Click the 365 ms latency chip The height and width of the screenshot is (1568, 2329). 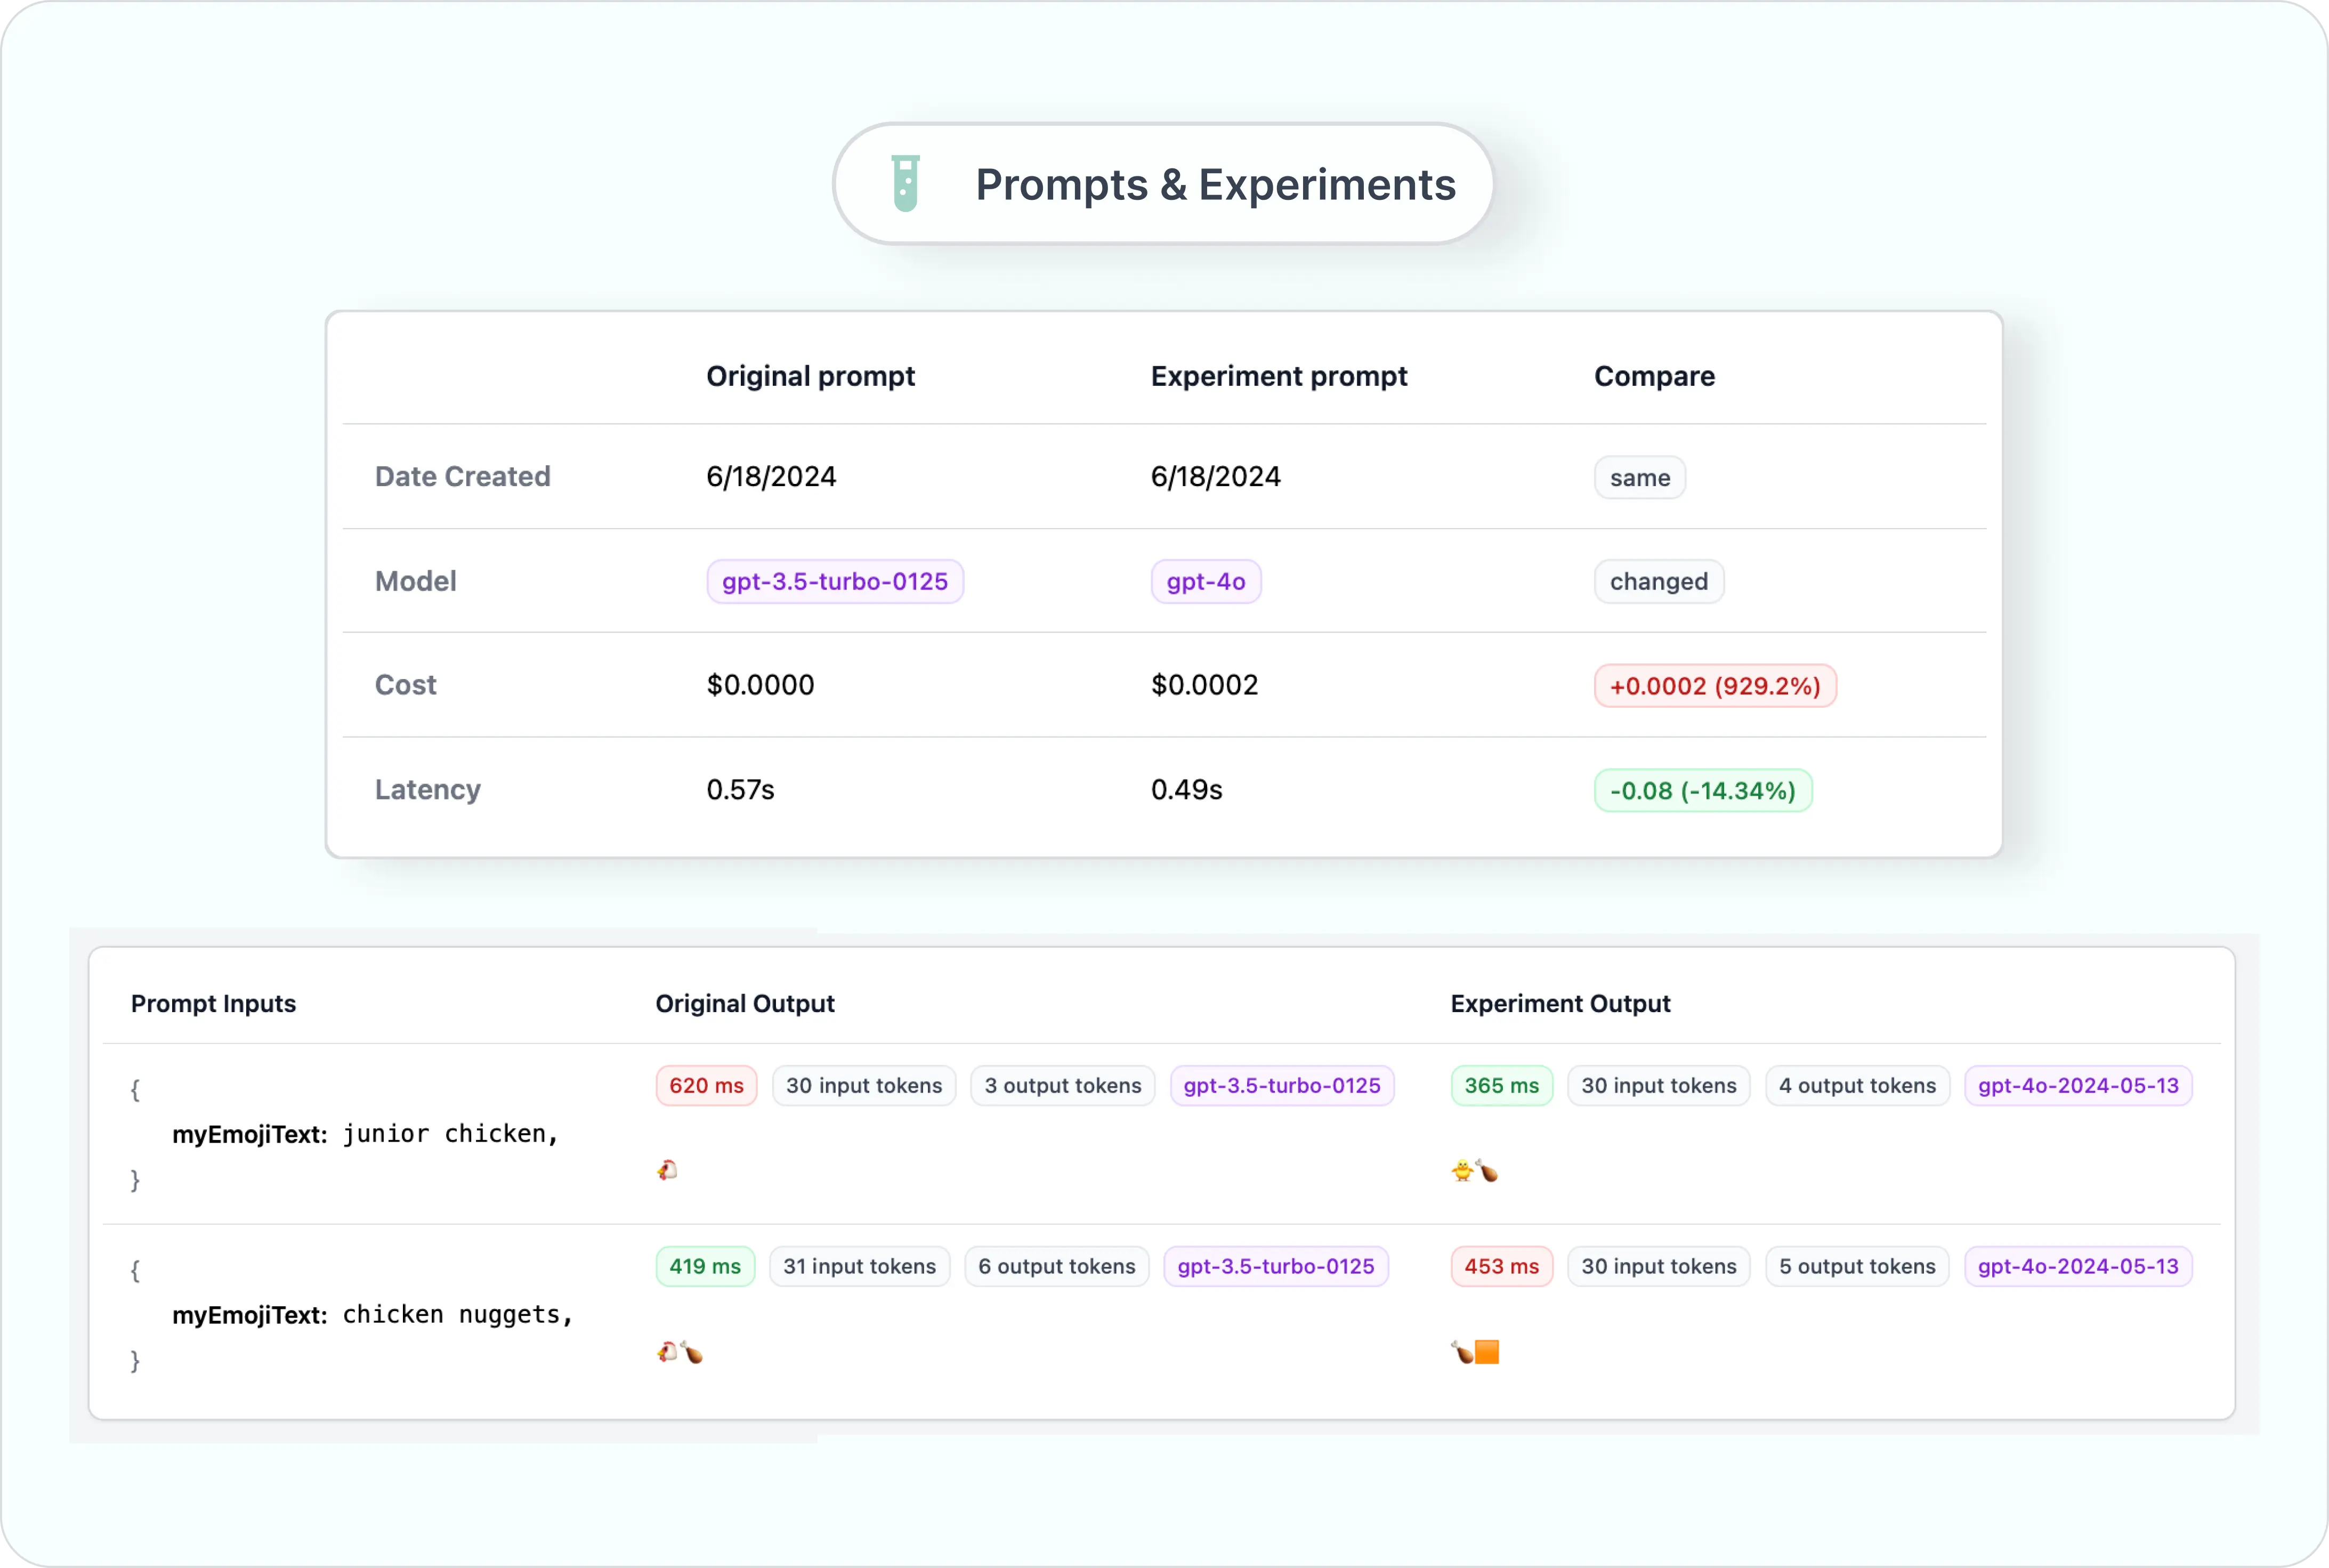pos(1501,1085)
